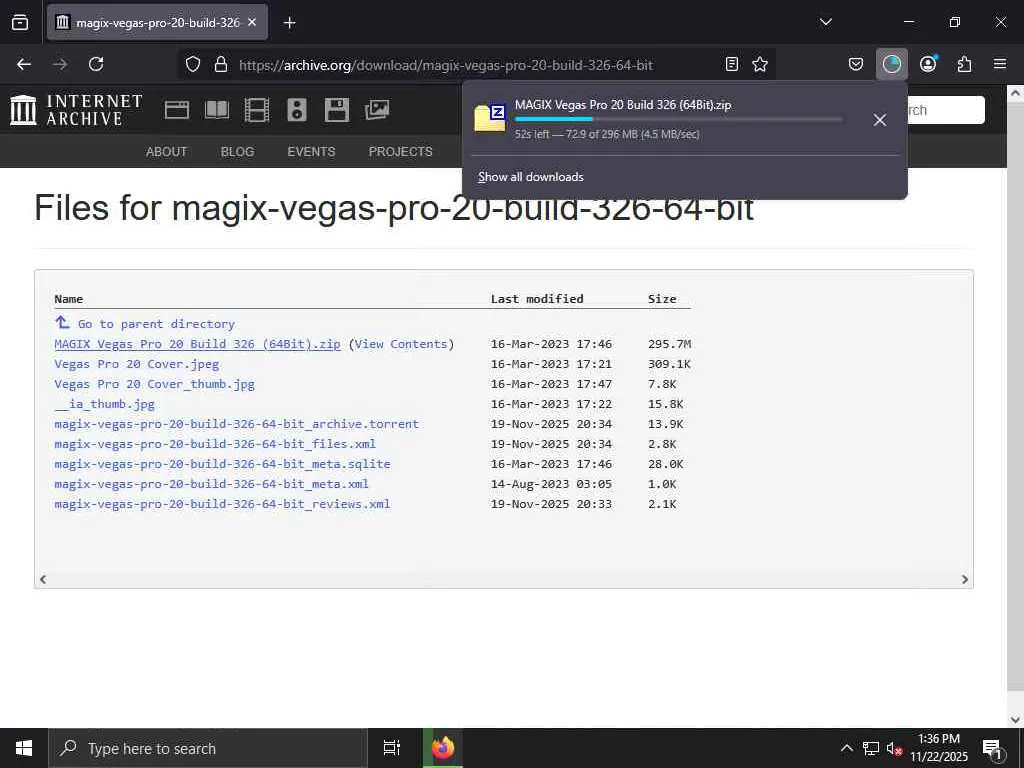Click the page scrollbar down arrow
The width and height of the screenshot is (1024, 768).
[x=1015, y=720]
